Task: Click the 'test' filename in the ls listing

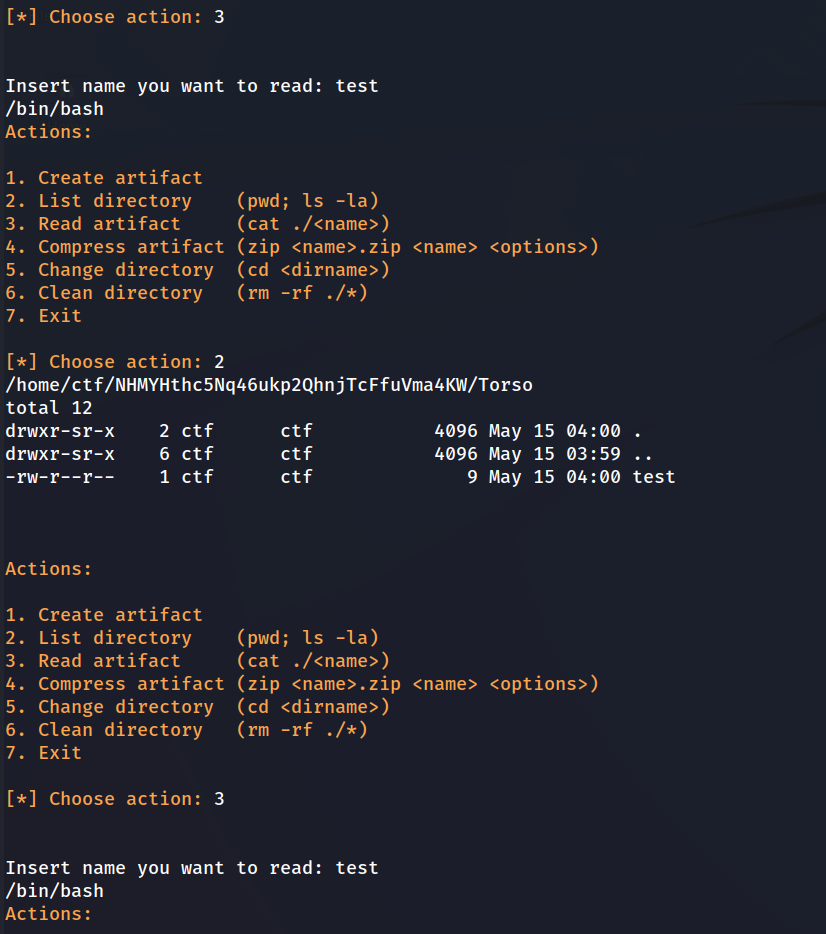Action: point(653,477)
